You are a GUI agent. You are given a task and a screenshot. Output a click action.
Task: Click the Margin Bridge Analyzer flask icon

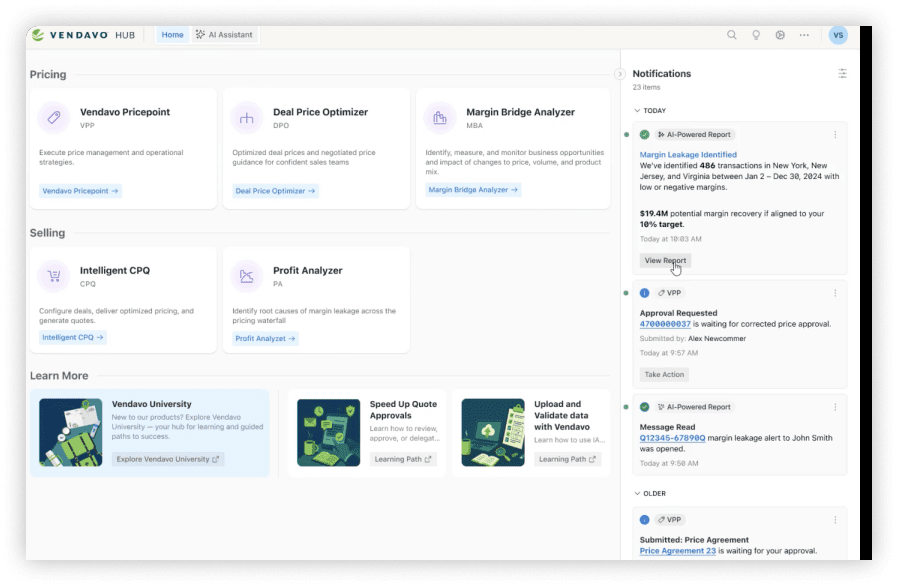click(439, 116)
